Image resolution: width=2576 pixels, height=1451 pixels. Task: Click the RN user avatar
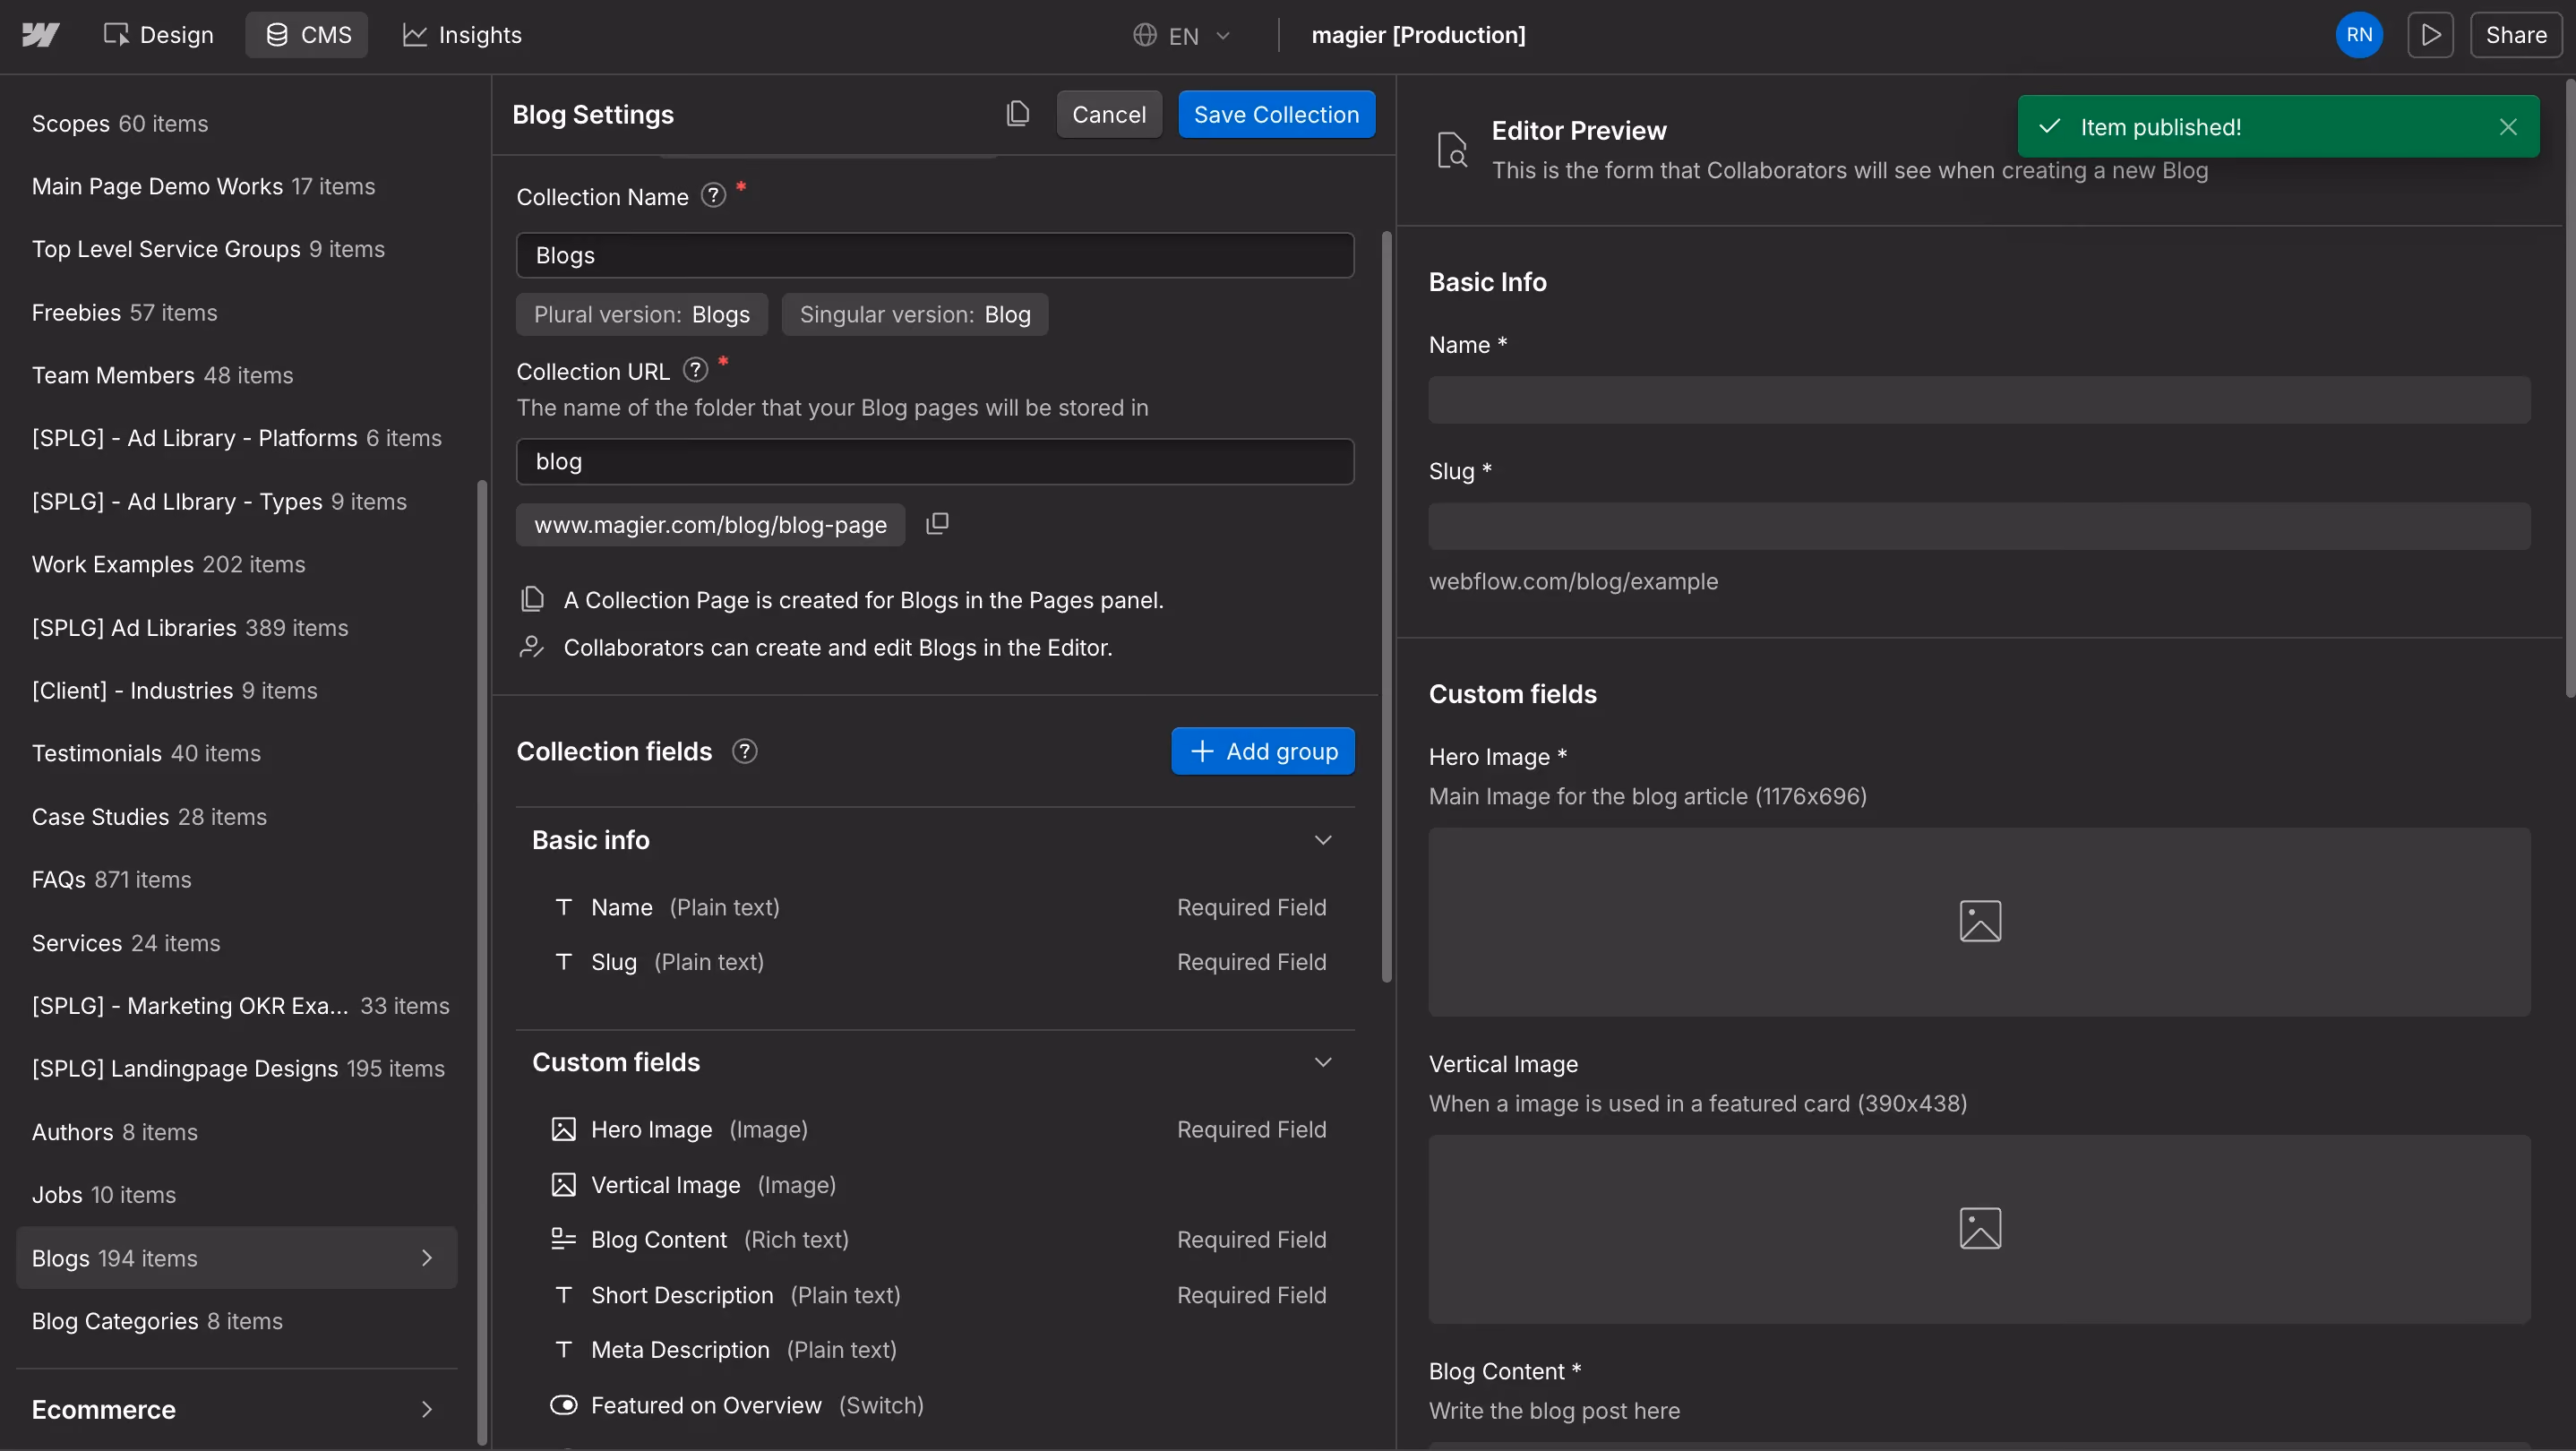pyautogui.click(x=2359, y=35)
